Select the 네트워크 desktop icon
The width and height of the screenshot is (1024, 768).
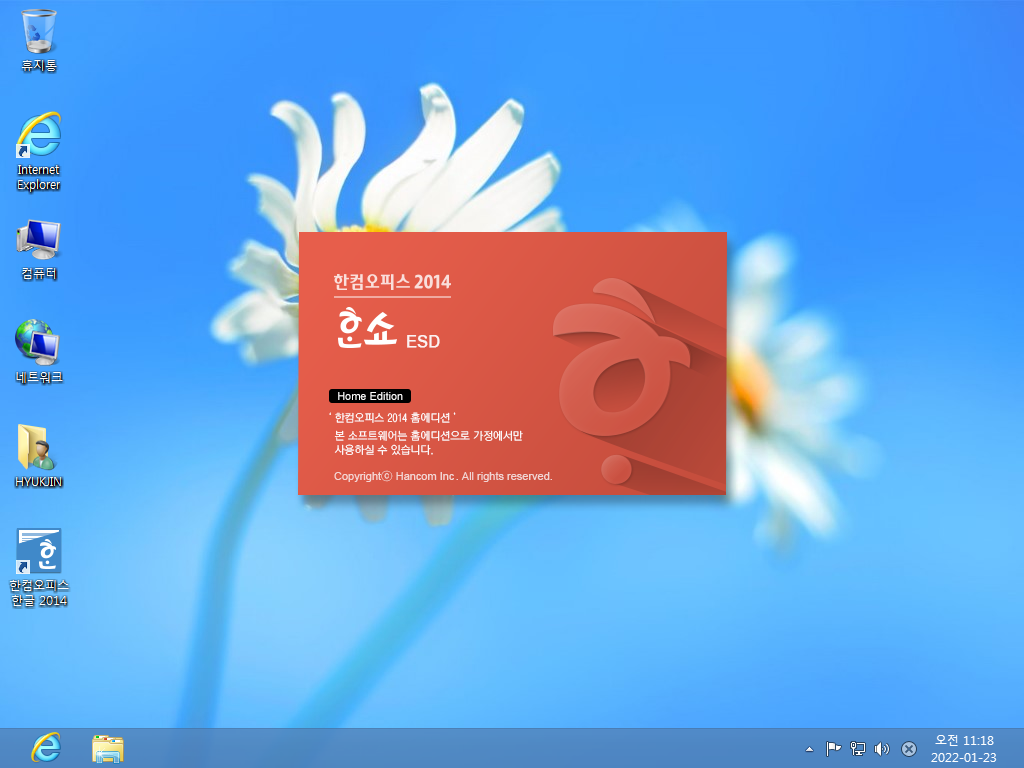(39, 351)
